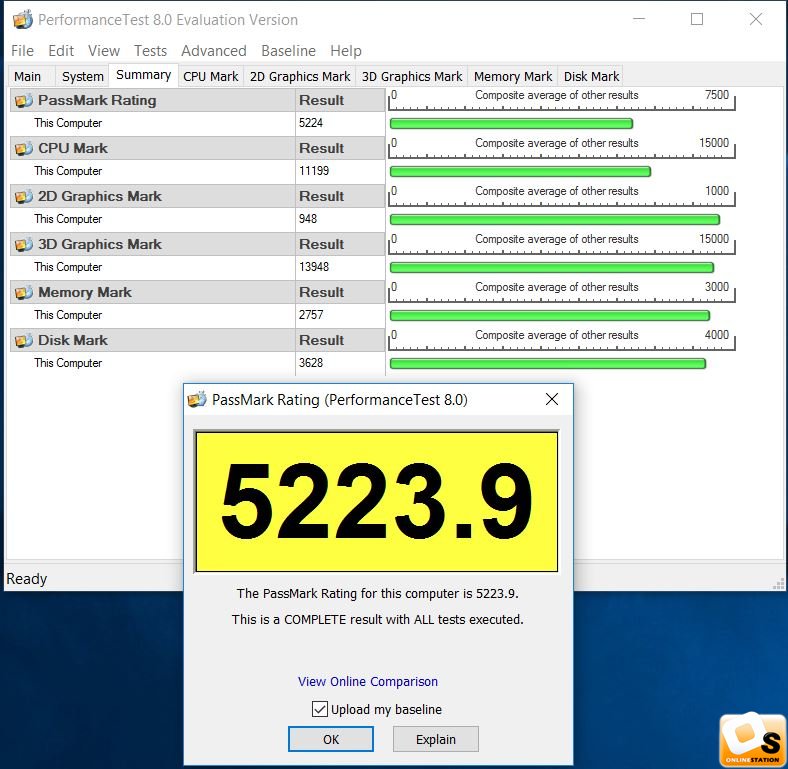The image size is (788, 769).
Task: Open the Baseline menu
Action: (x=288, y=51)
